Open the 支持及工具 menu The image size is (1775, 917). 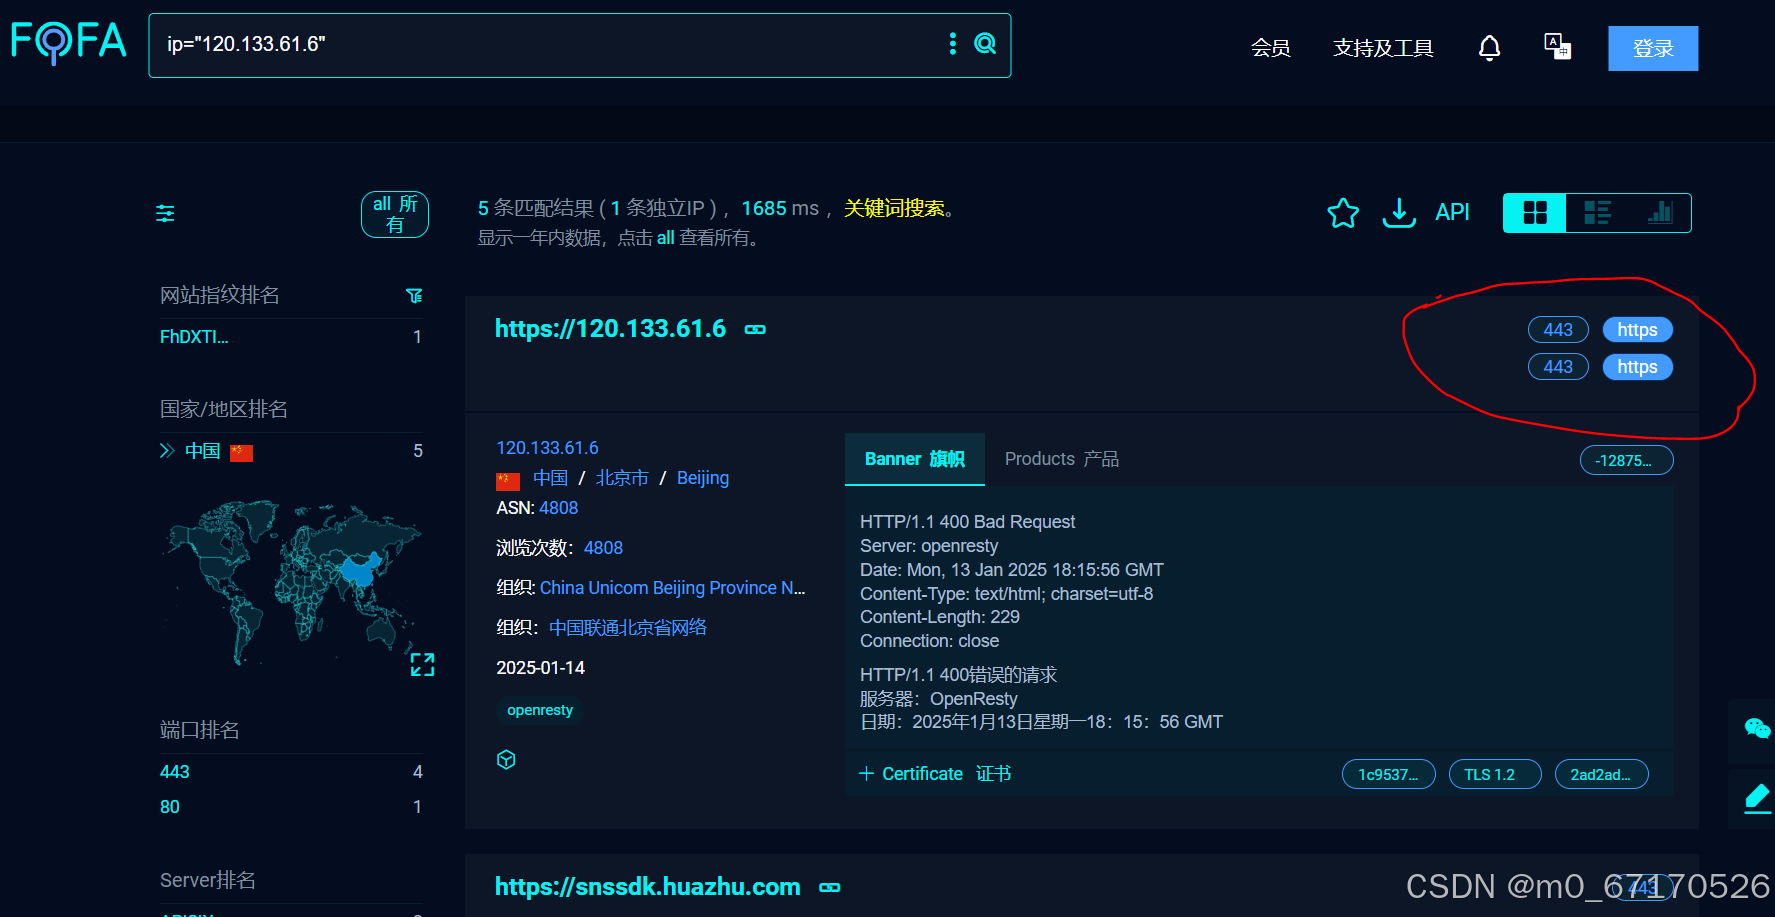(1383, 48)
